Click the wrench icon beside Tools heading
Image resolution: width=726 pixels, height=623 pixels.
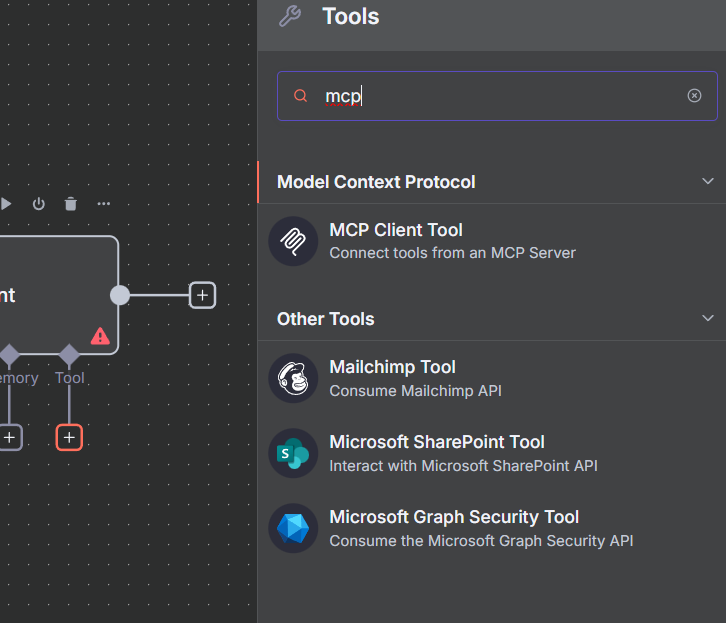[290, 16]
